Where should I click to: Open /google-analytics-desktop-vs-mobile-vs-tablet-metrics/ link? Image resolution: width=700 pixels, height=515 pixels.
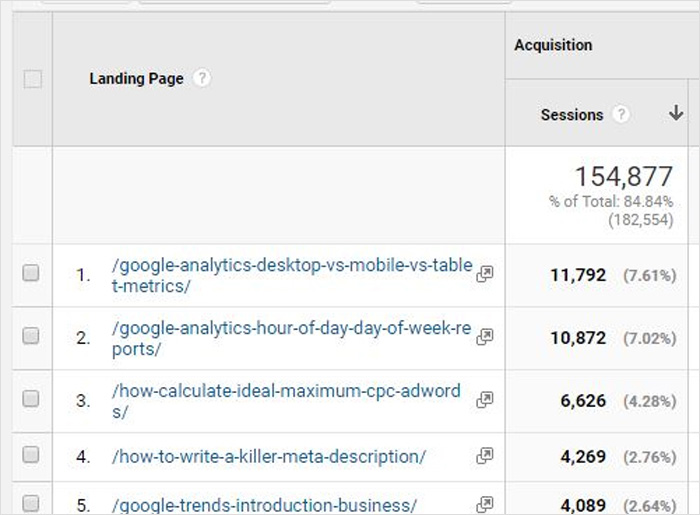click(x=292, y=275)
